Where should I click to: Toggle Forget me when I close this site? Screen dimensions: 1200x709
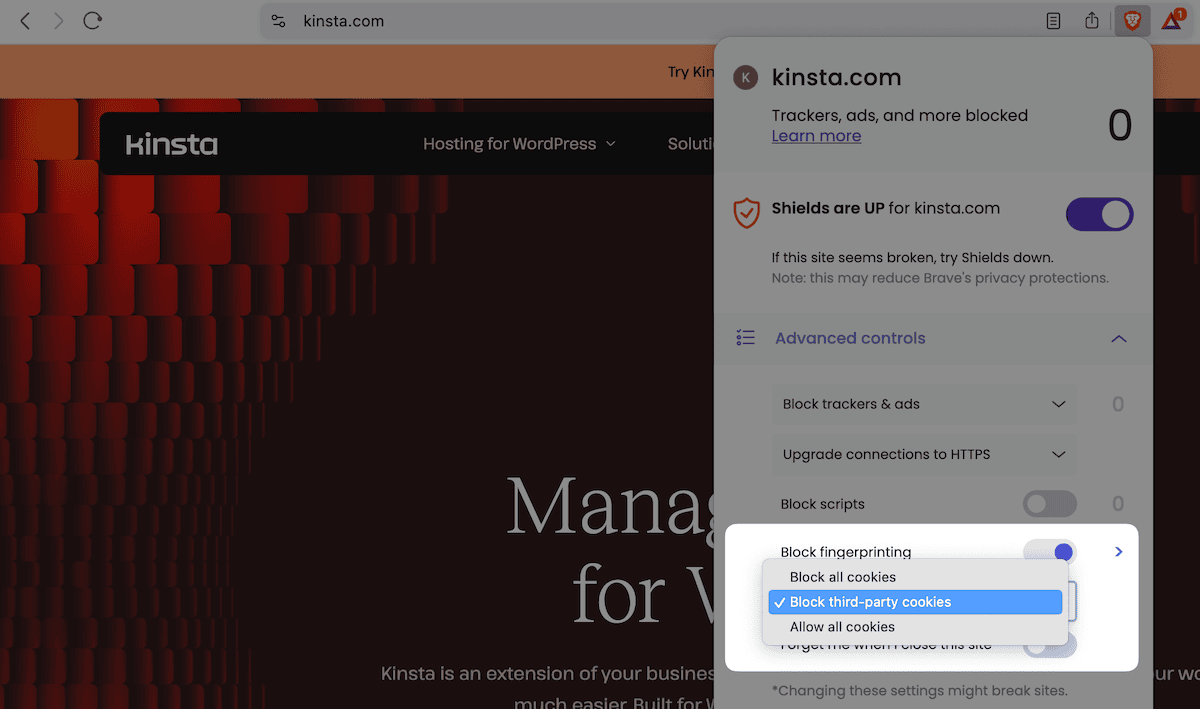(1050, 645)
